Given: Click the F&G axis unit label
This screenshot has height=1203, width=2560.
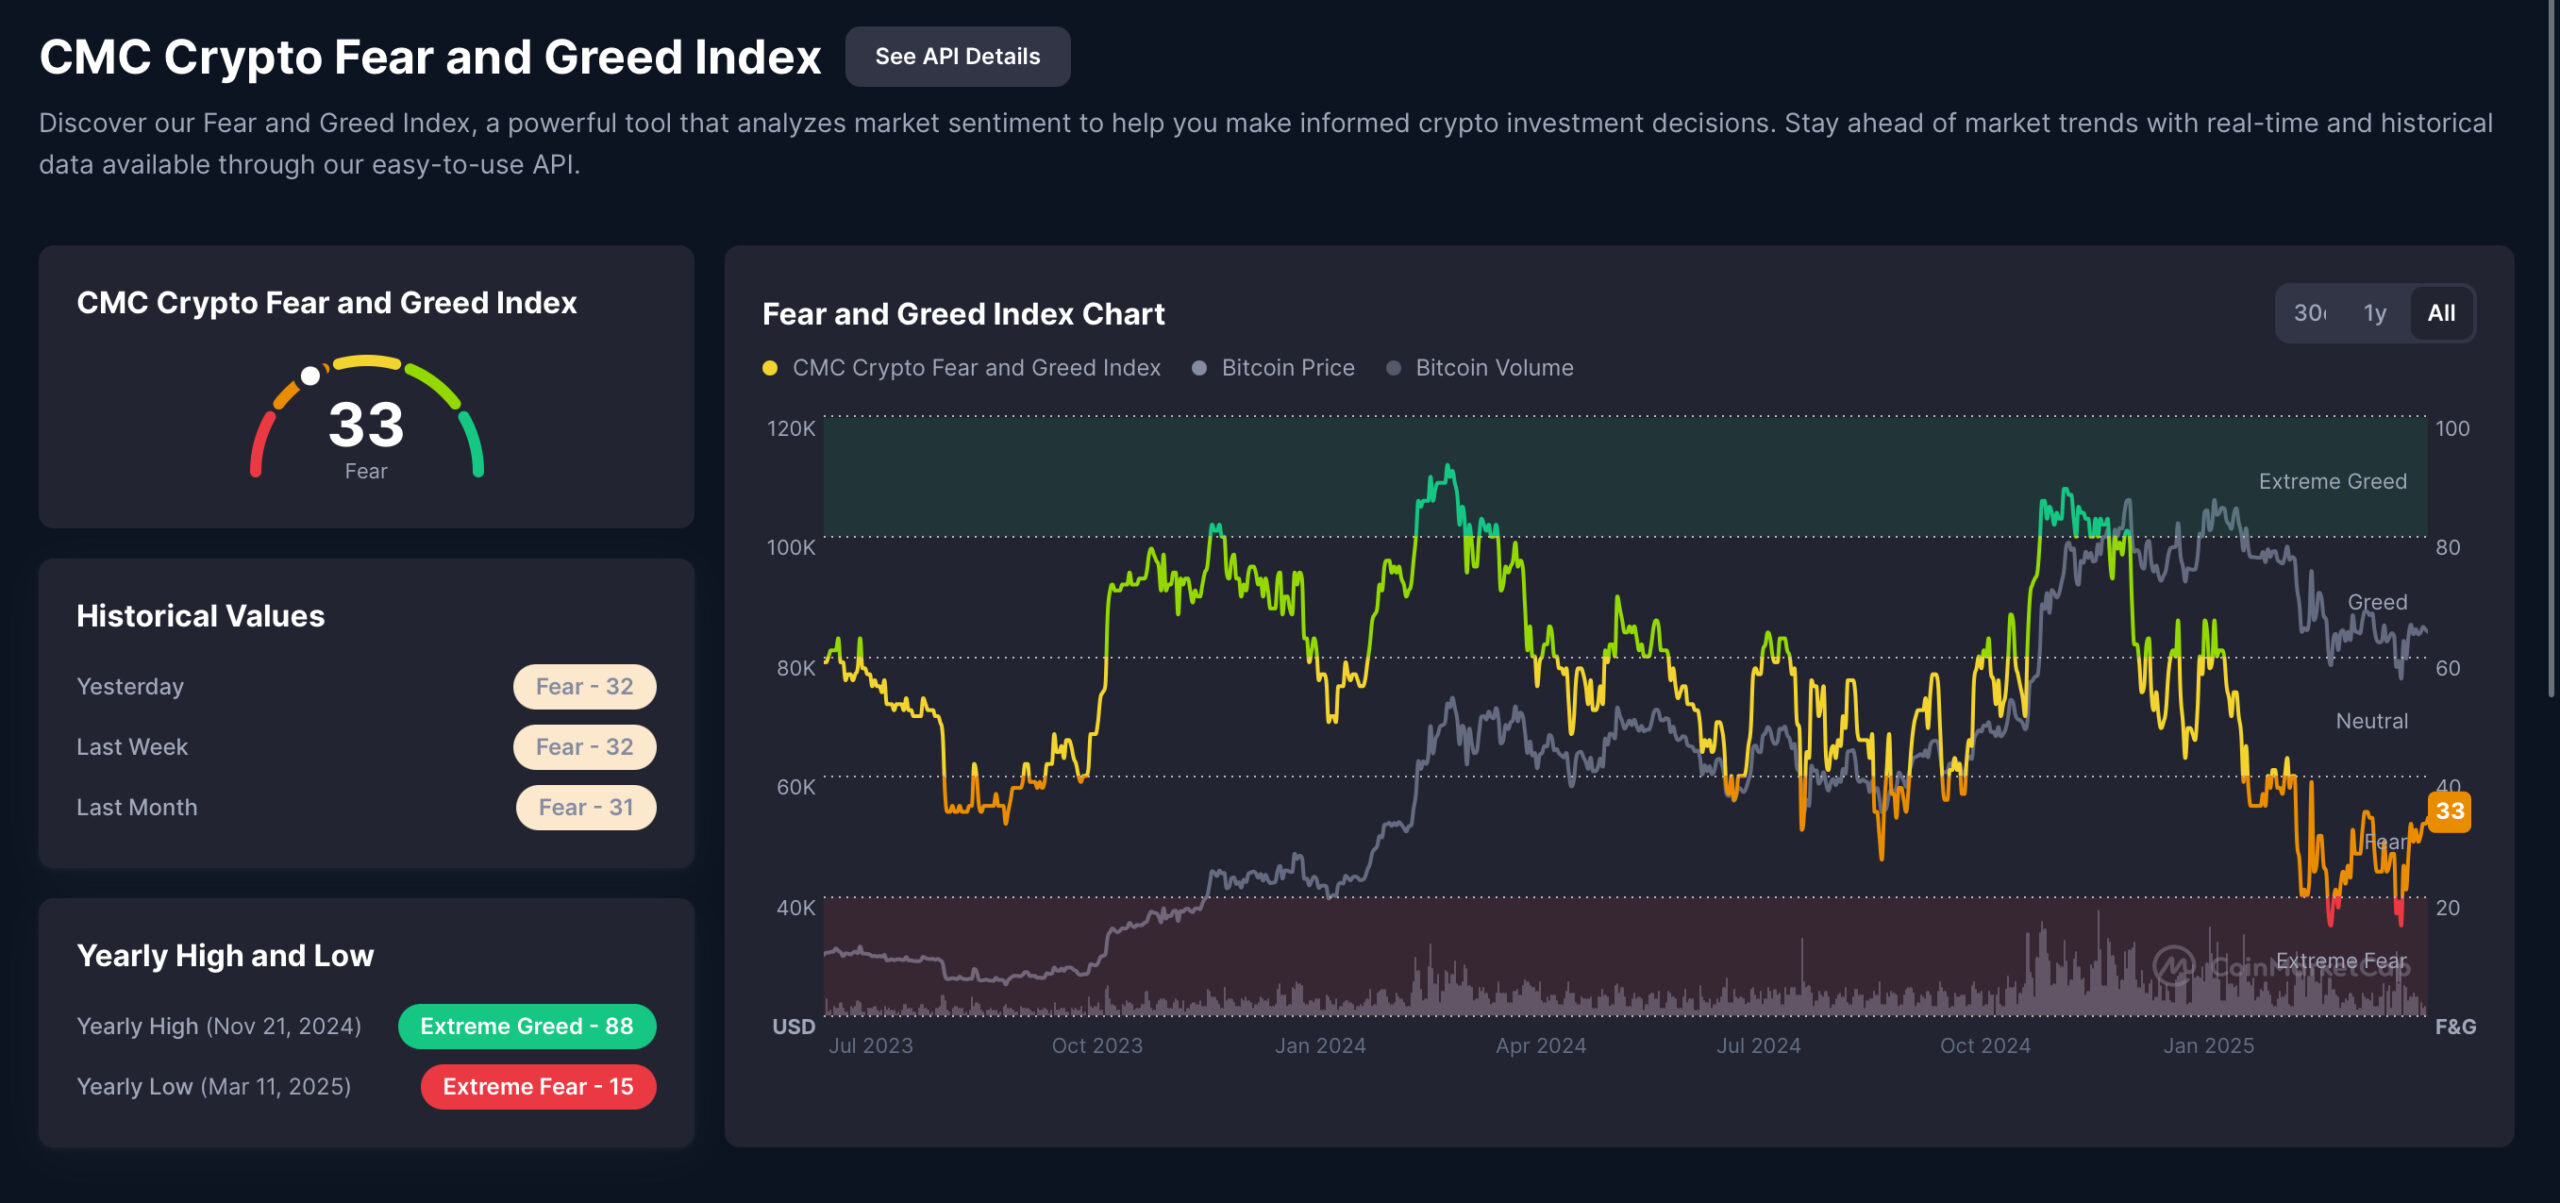Looking at the screenshot, I should coord(2456,1027).
